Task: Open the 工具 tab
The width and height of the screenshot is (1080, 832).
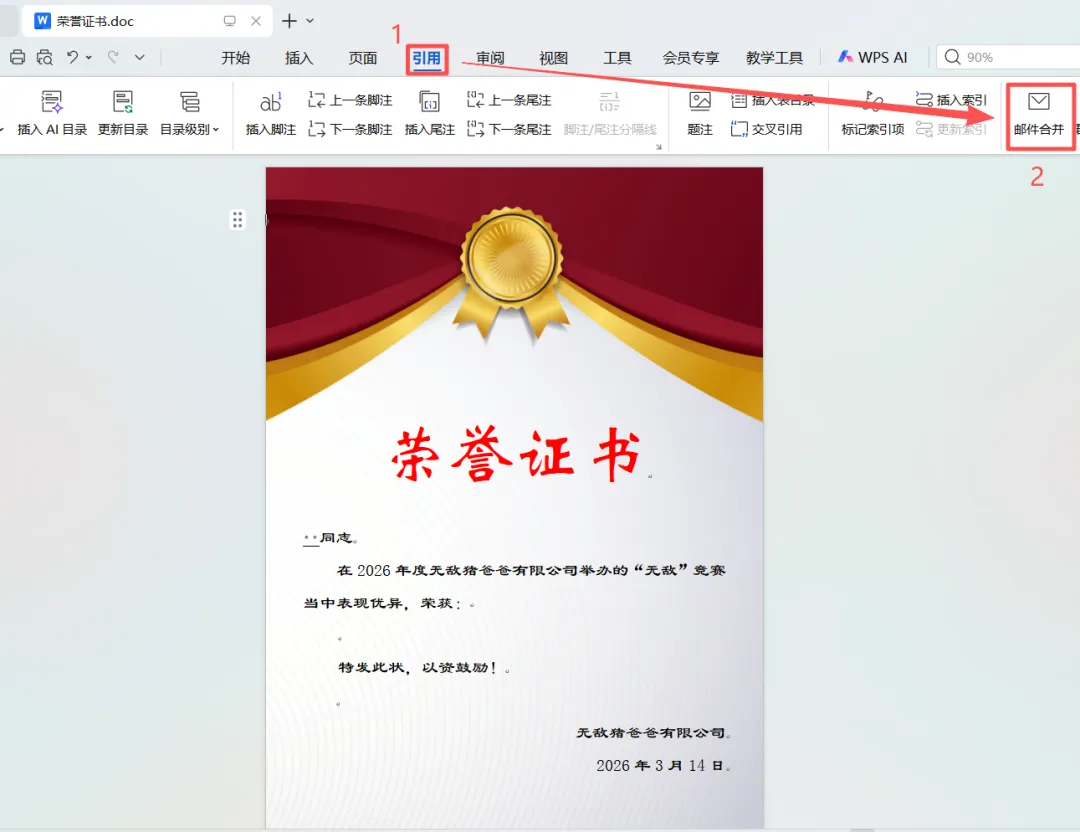Action: click(617, 58)
